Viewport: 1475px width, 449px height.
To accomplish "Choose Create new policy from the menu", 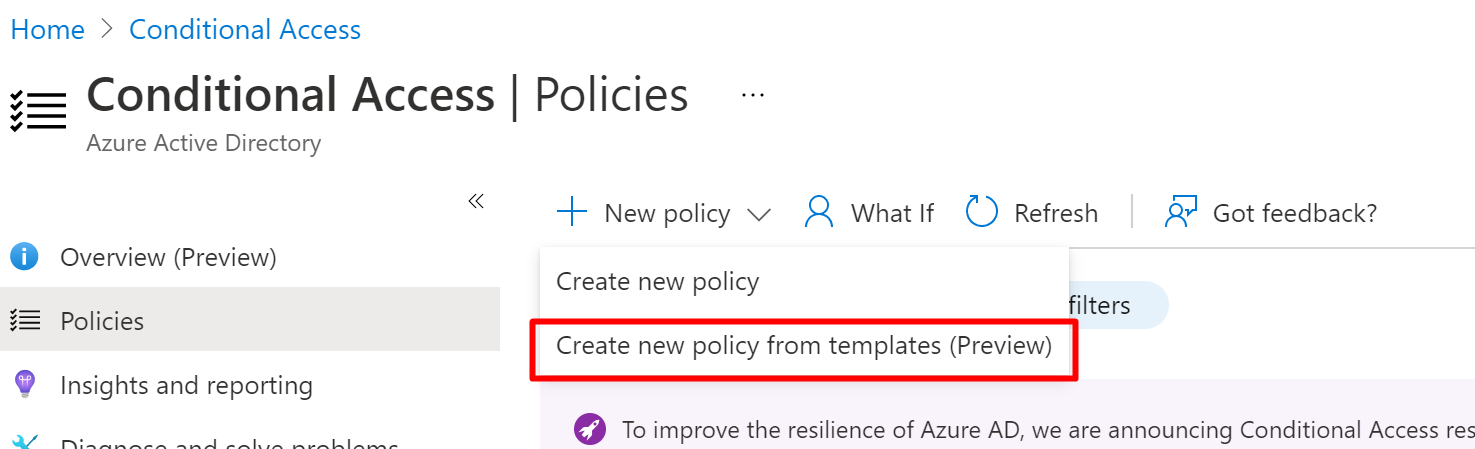I will pos(657,282).
